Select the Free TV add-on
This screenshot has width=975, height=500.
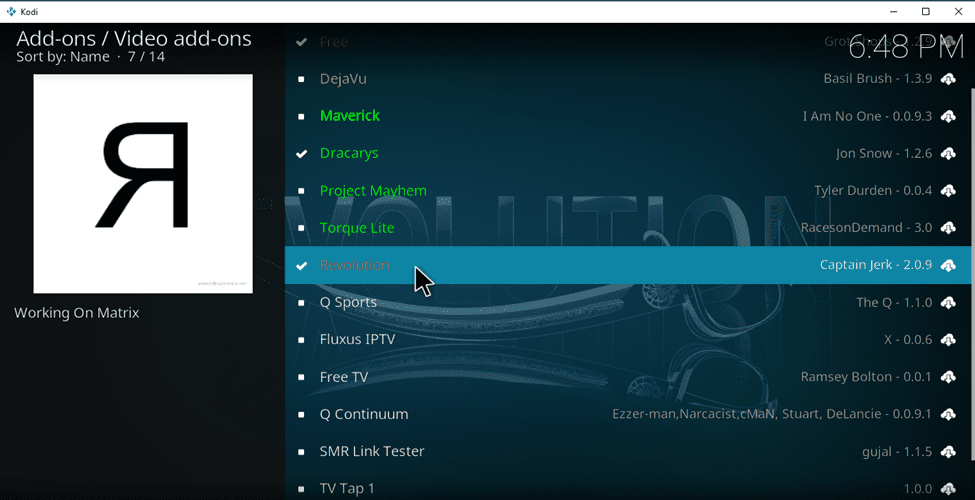point(627,377)
